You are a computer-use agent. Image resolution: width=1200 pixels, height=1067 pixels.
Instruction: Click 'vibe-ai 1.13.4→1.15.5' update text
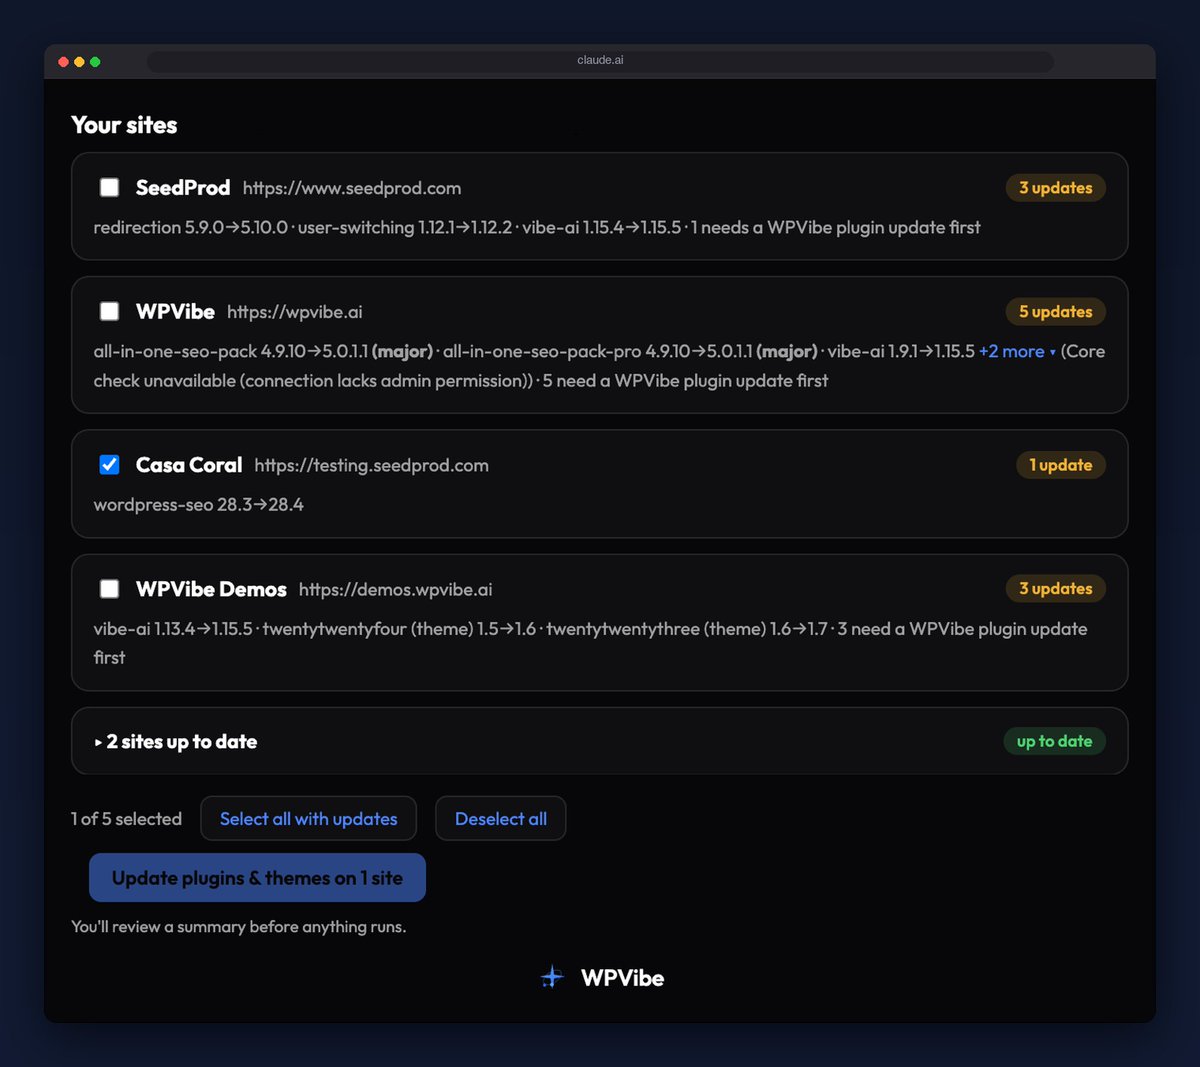pyautogui.click(x=173, y=628)
